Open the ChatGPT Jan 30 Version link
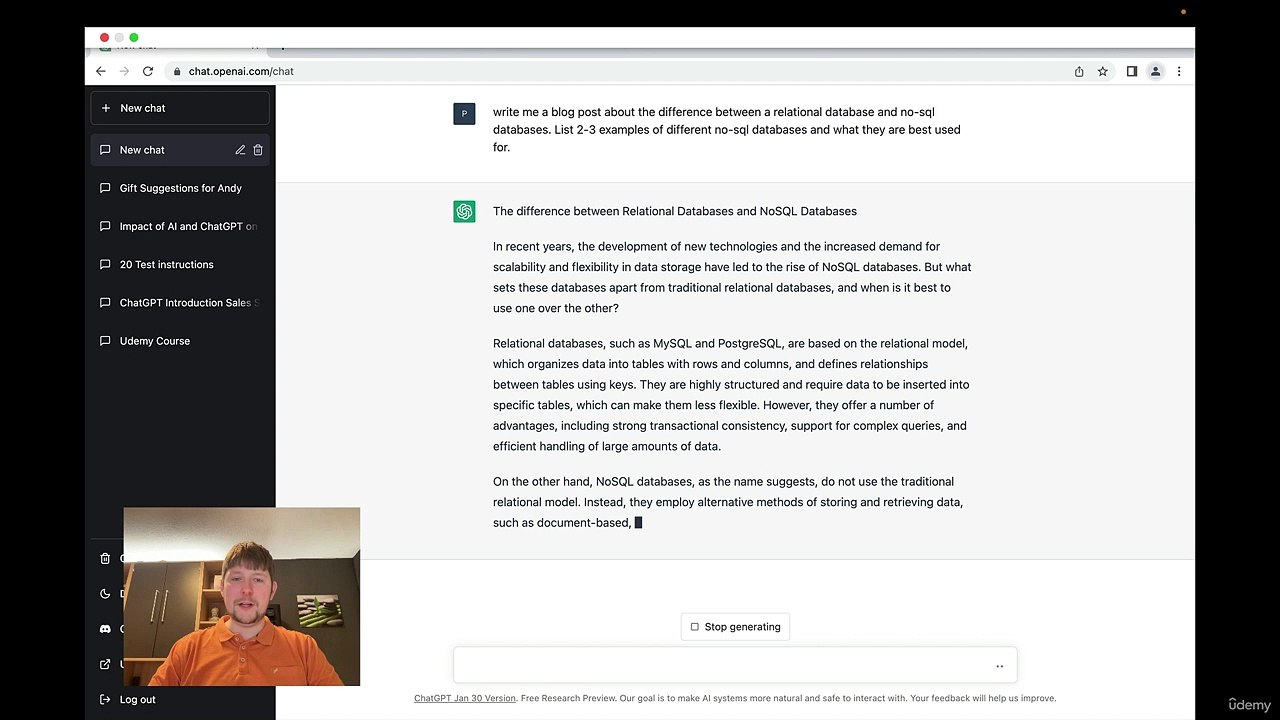Screen dimensions: 1280x720 pos(465,698)
